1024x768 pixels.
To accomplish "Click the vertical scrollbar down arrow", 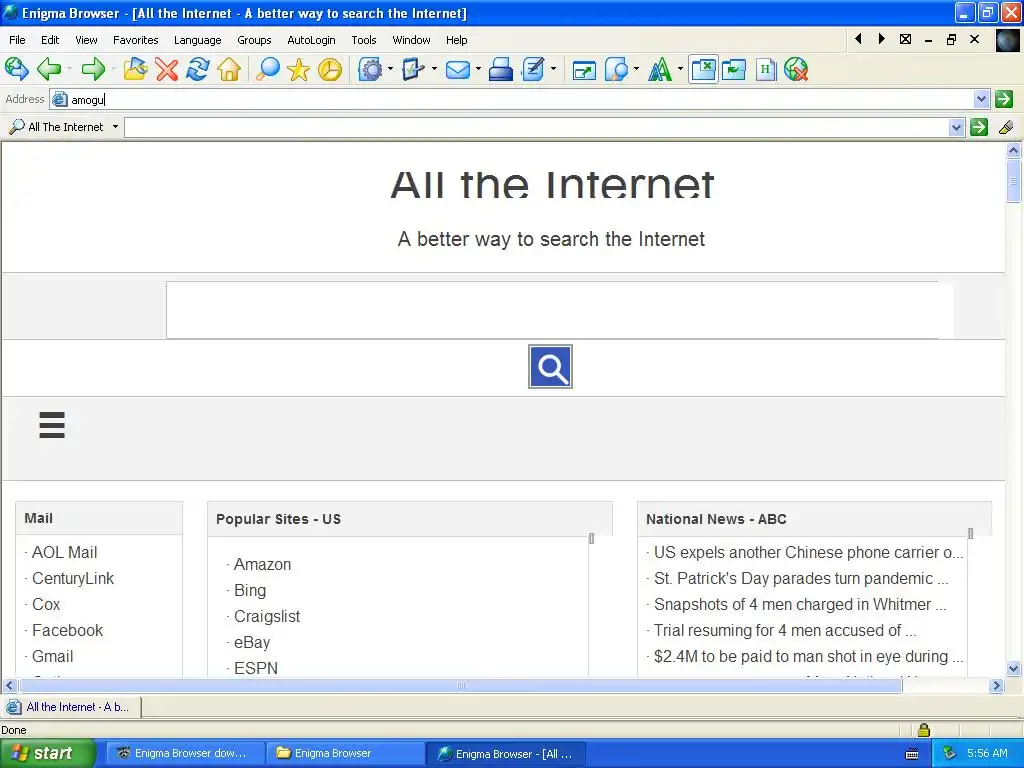I will point(1013,668).
